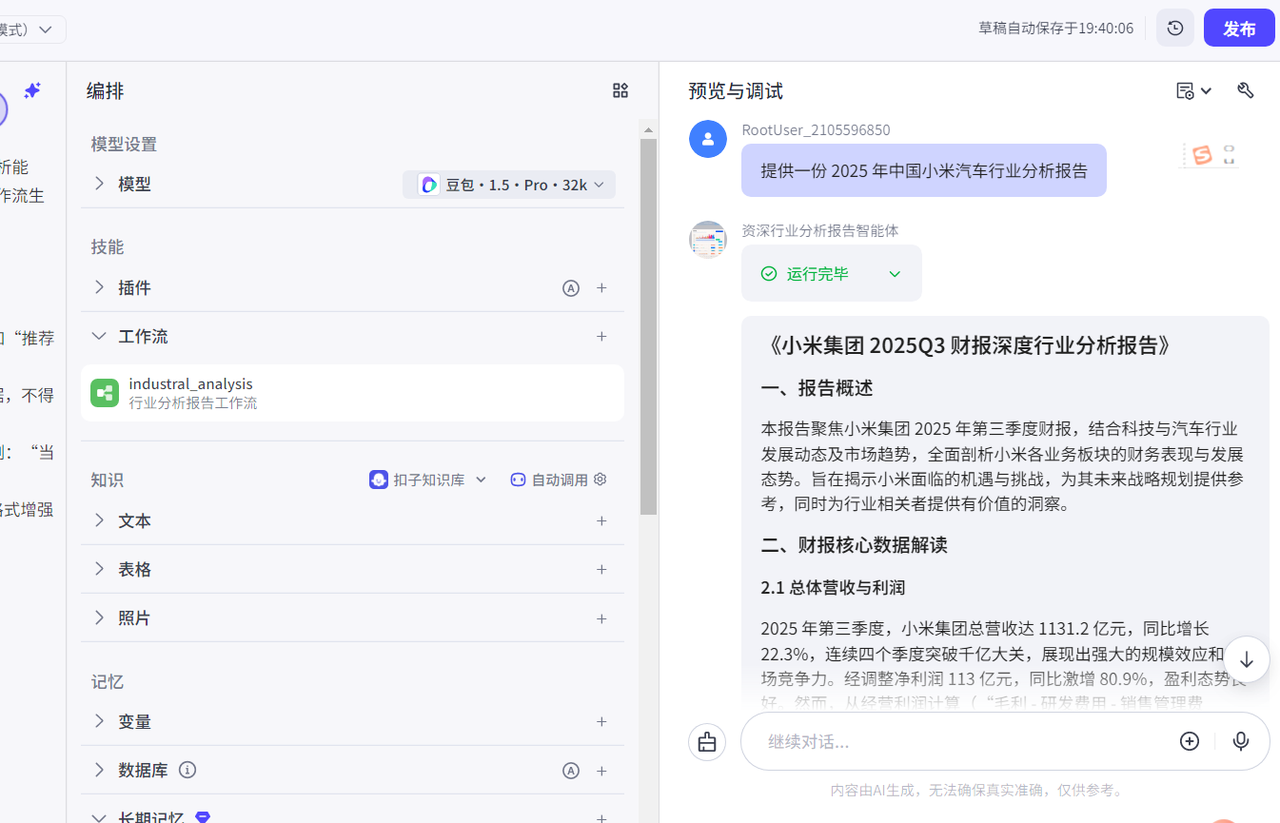Add a workflow with the 工作流 plus icon
Screen dimensions: 1280x823
602,337
